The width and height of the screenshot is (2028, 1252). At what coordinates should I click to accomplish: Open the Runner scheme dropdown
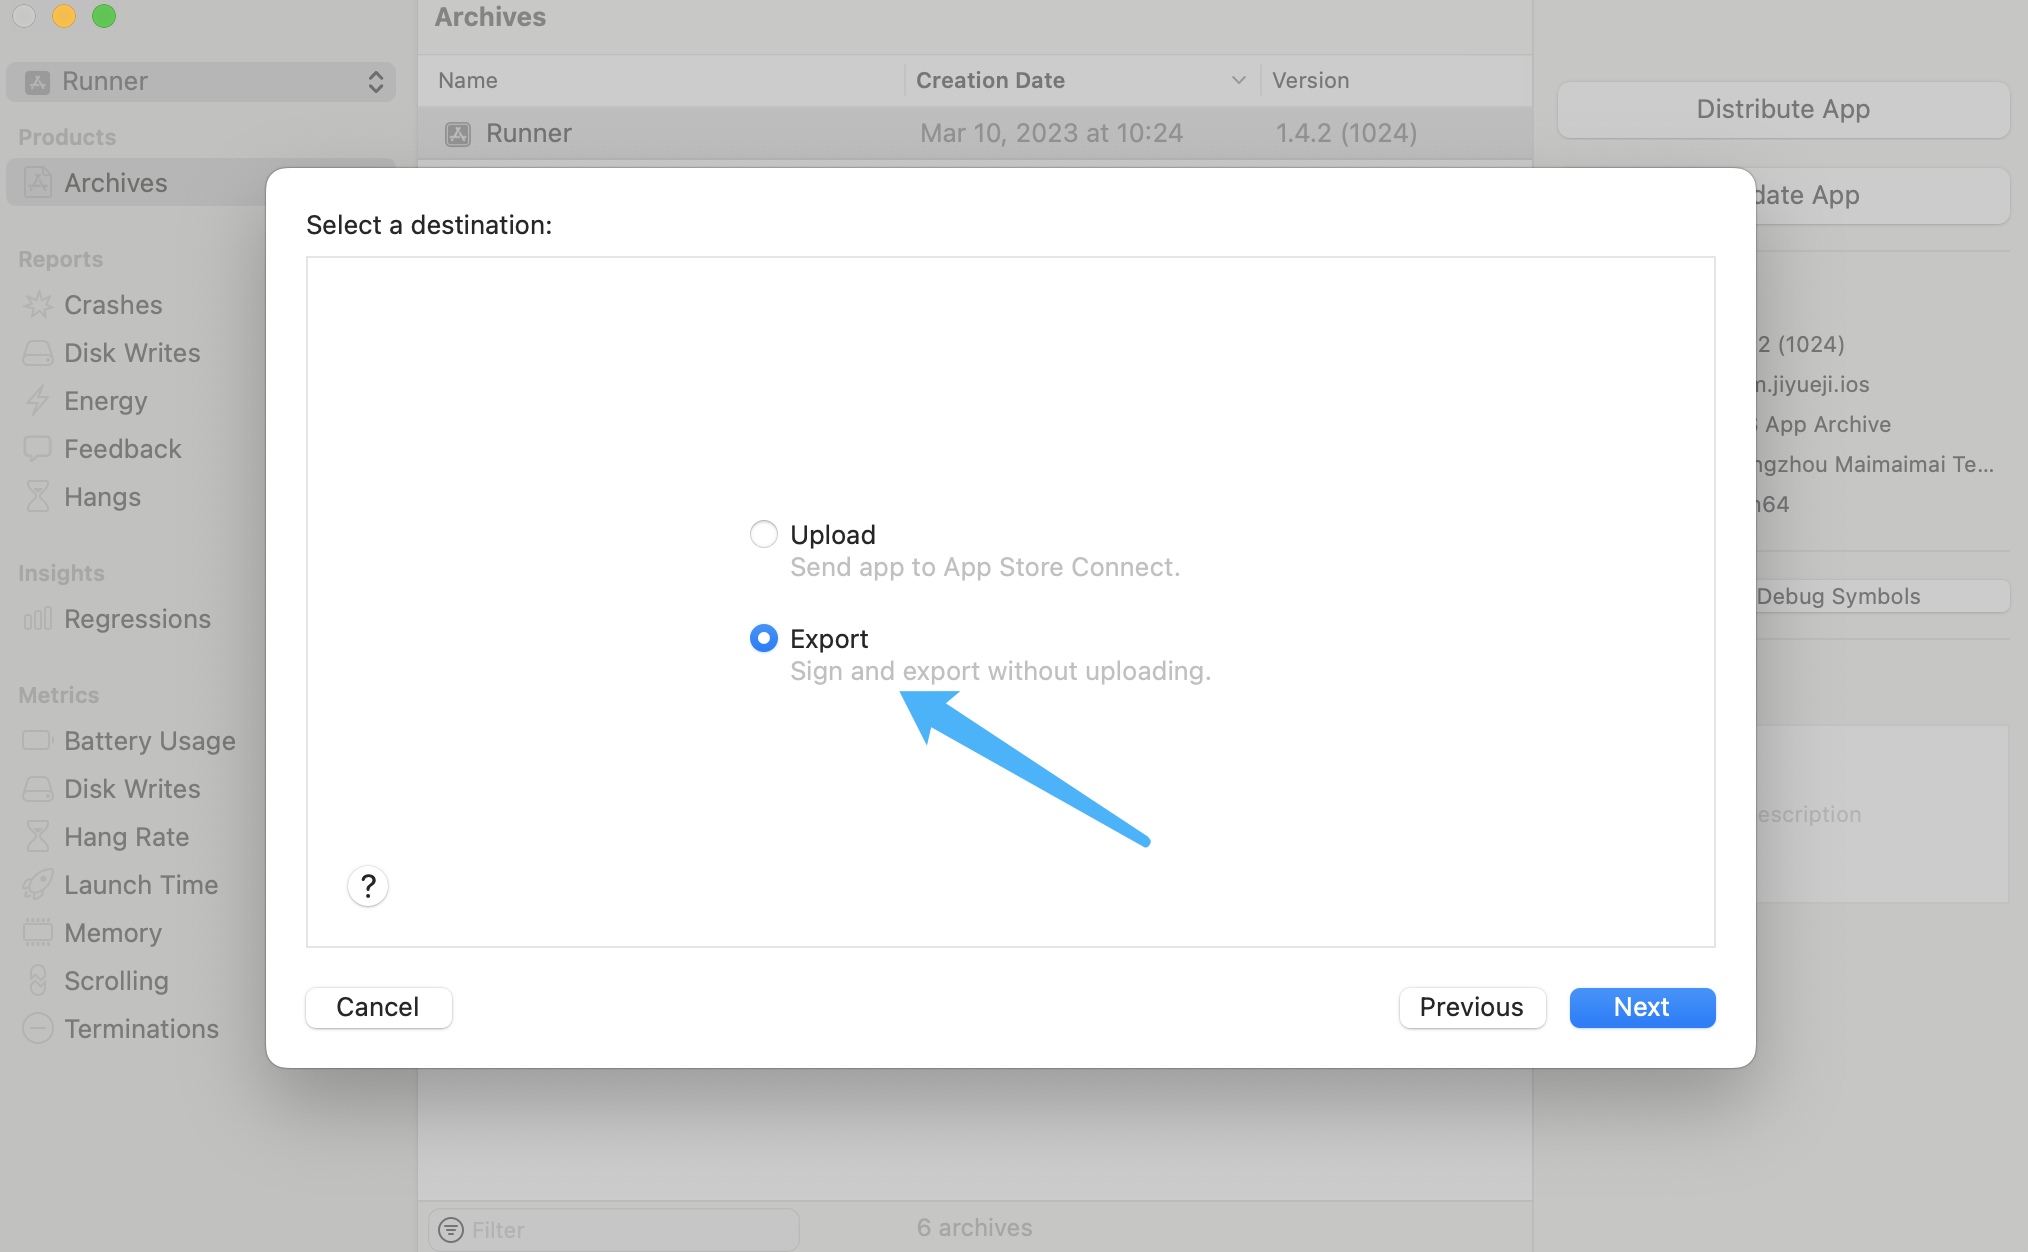tap(201, 81)
